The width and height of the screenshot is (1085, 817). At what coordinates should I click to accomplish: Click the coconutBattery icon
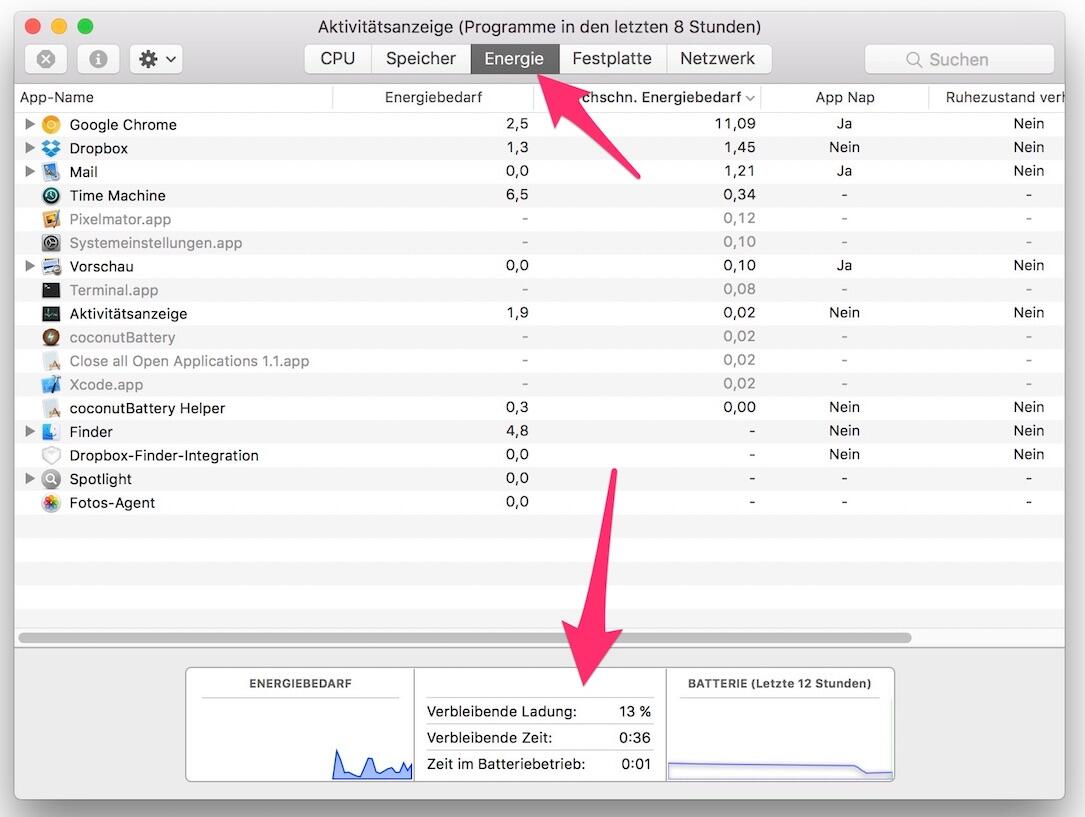click(51, 338)
